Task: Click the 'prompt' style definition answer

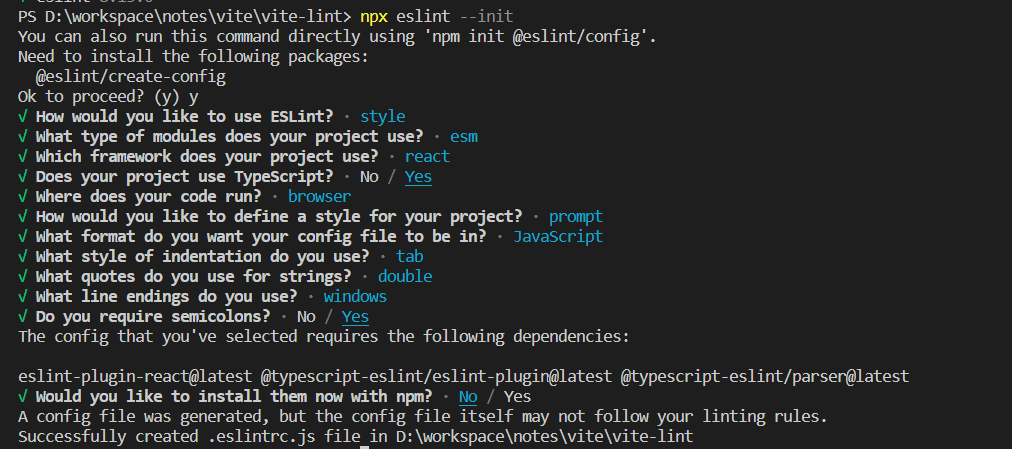Action: pyautogui.click(x=576, y=217)
